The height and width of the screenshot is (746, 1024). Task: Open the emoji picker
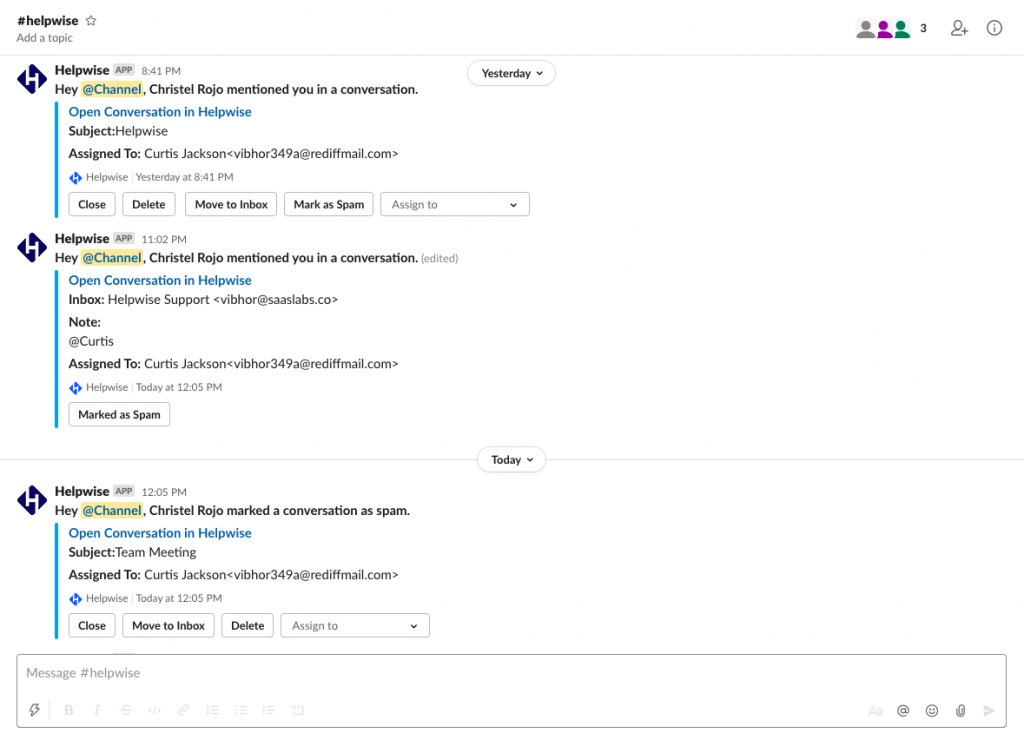coord(932,710)
